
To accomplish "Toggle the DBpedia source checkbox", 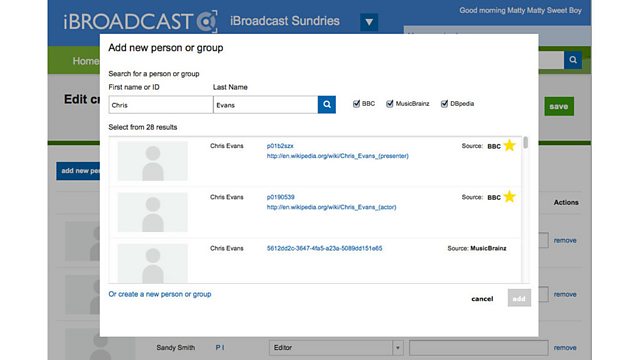I will [x=444, y=104].
